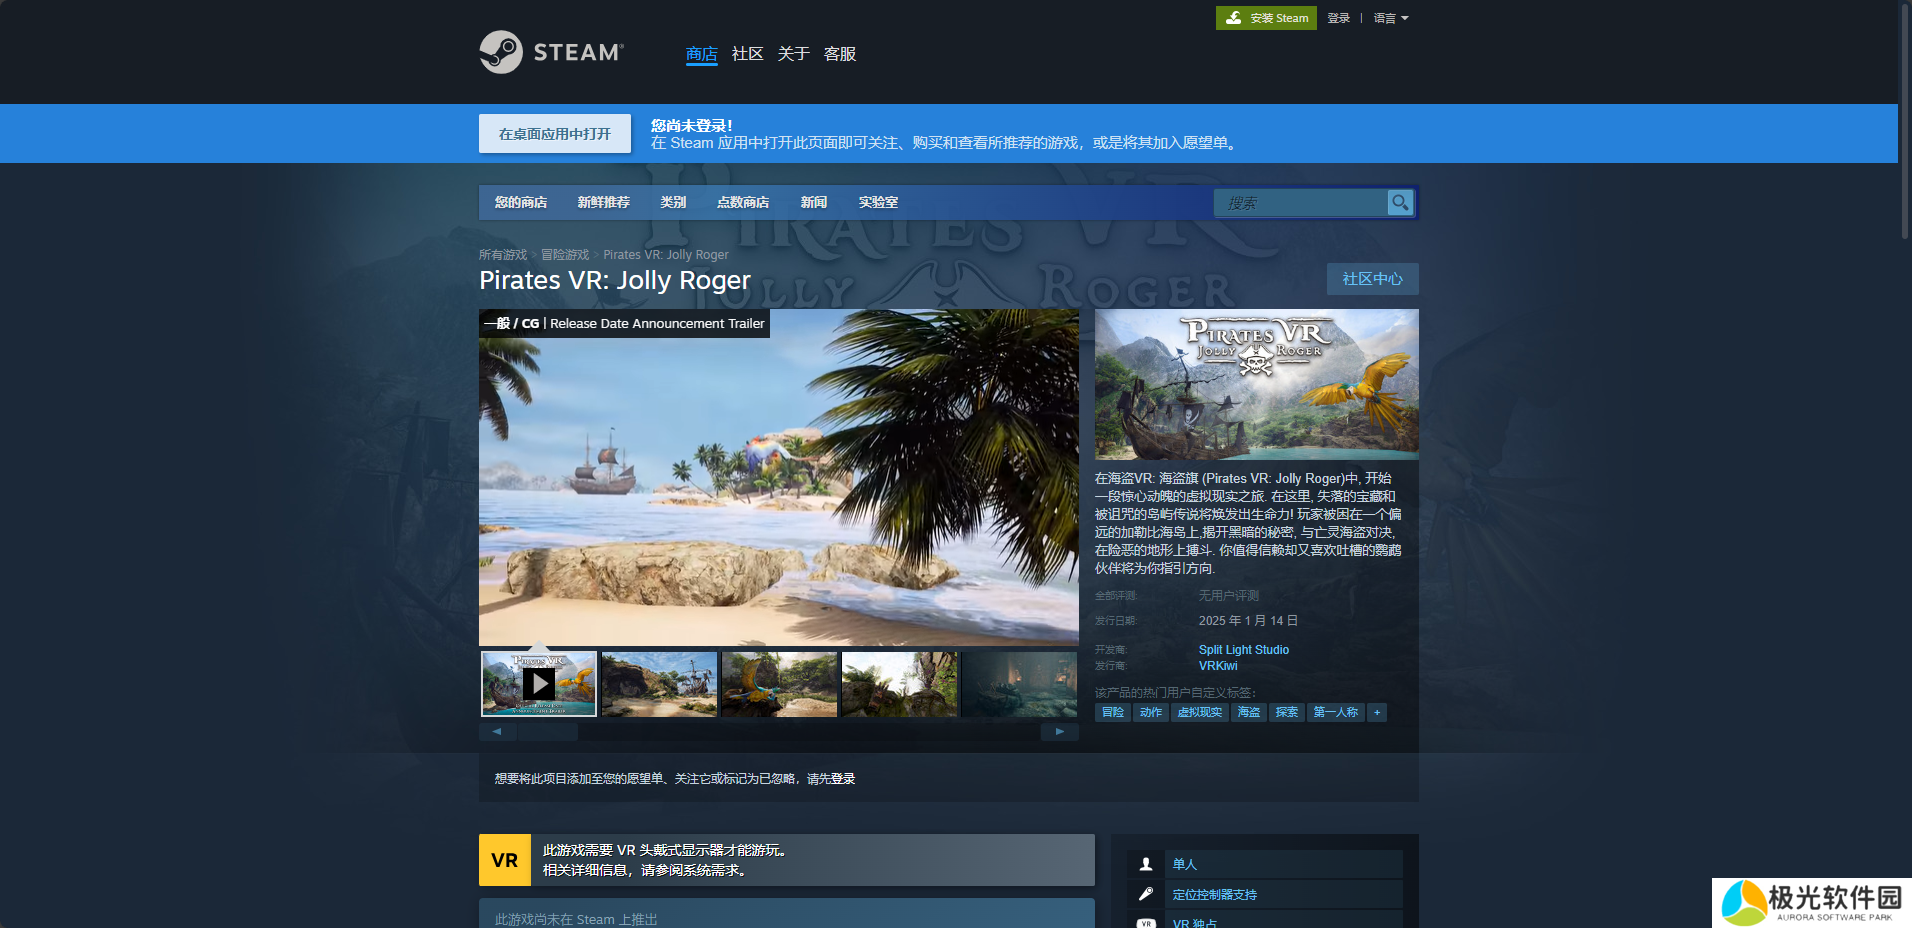The height and width of the screenshot is (928, 1912).
Task: Click the single-player person icon
Action: point(1146,864)
